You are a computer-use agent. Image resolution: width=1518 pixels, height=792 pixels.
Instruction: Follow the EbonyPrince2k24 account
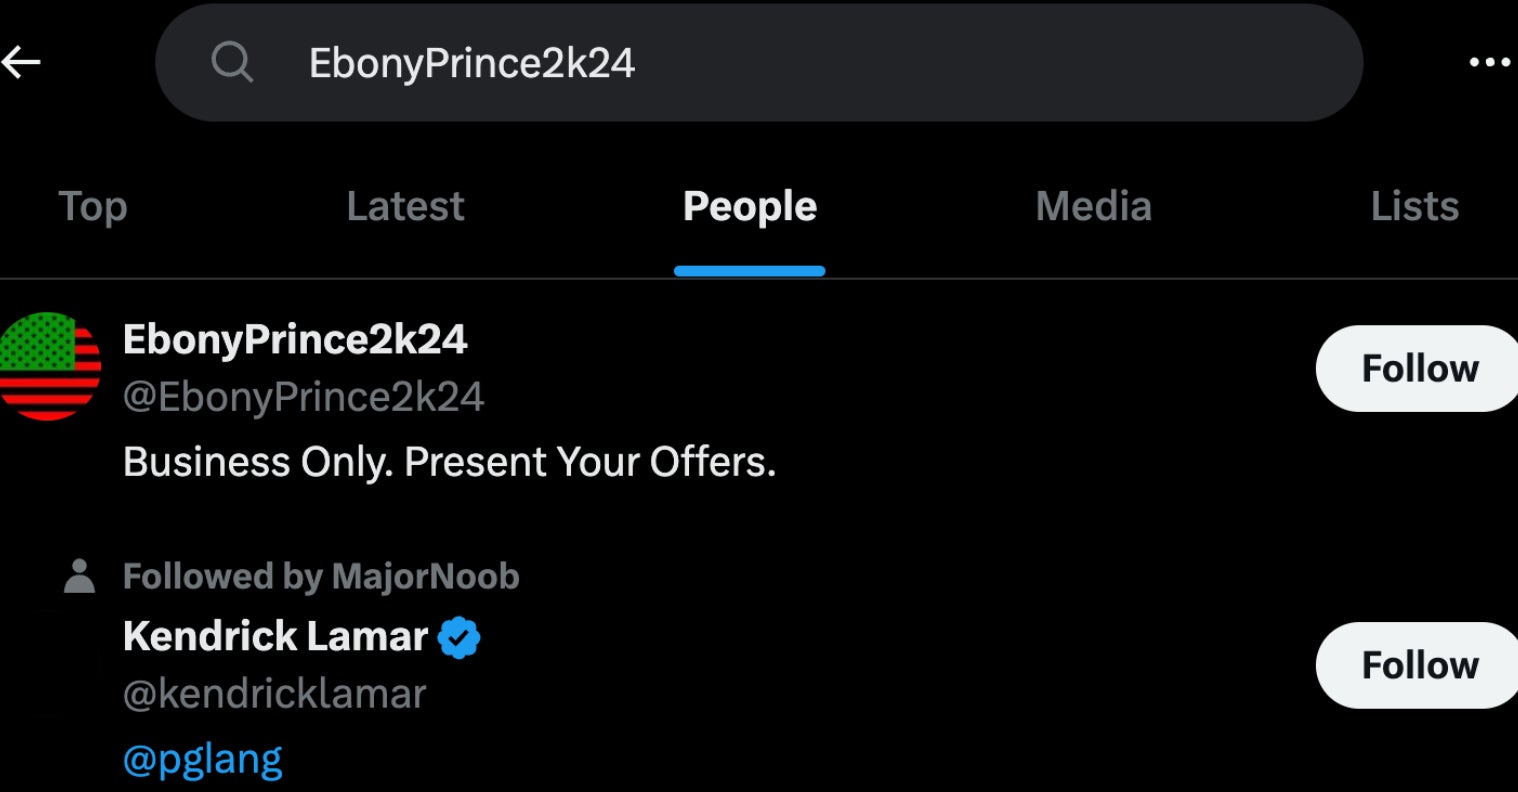pos(1419,368)
